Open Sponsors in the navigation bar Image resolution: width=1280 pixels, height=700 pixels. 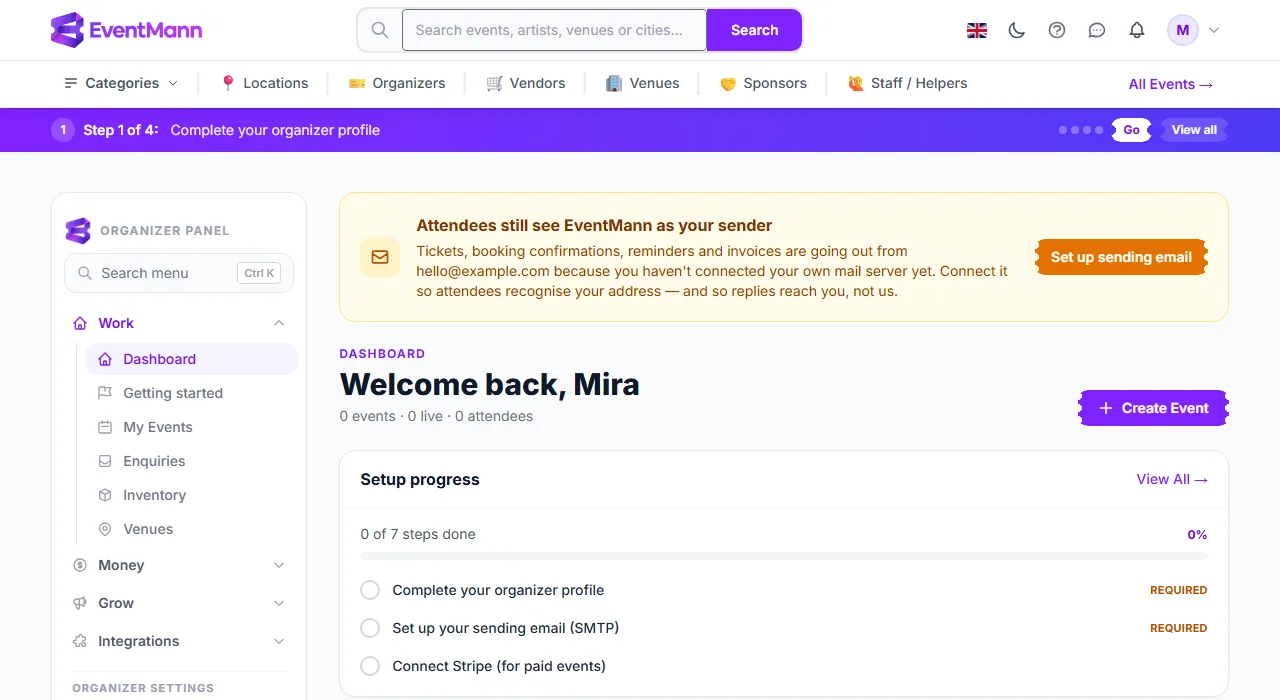[763, 83]
